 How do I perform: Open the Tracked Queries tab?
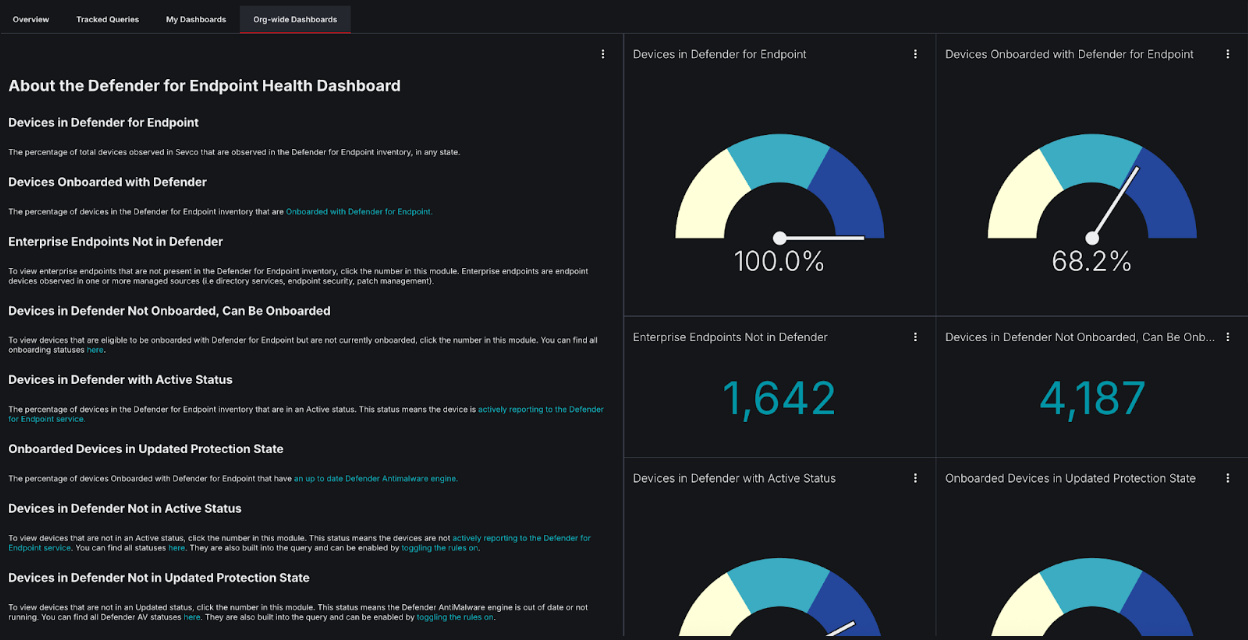(x=107, y=18)
